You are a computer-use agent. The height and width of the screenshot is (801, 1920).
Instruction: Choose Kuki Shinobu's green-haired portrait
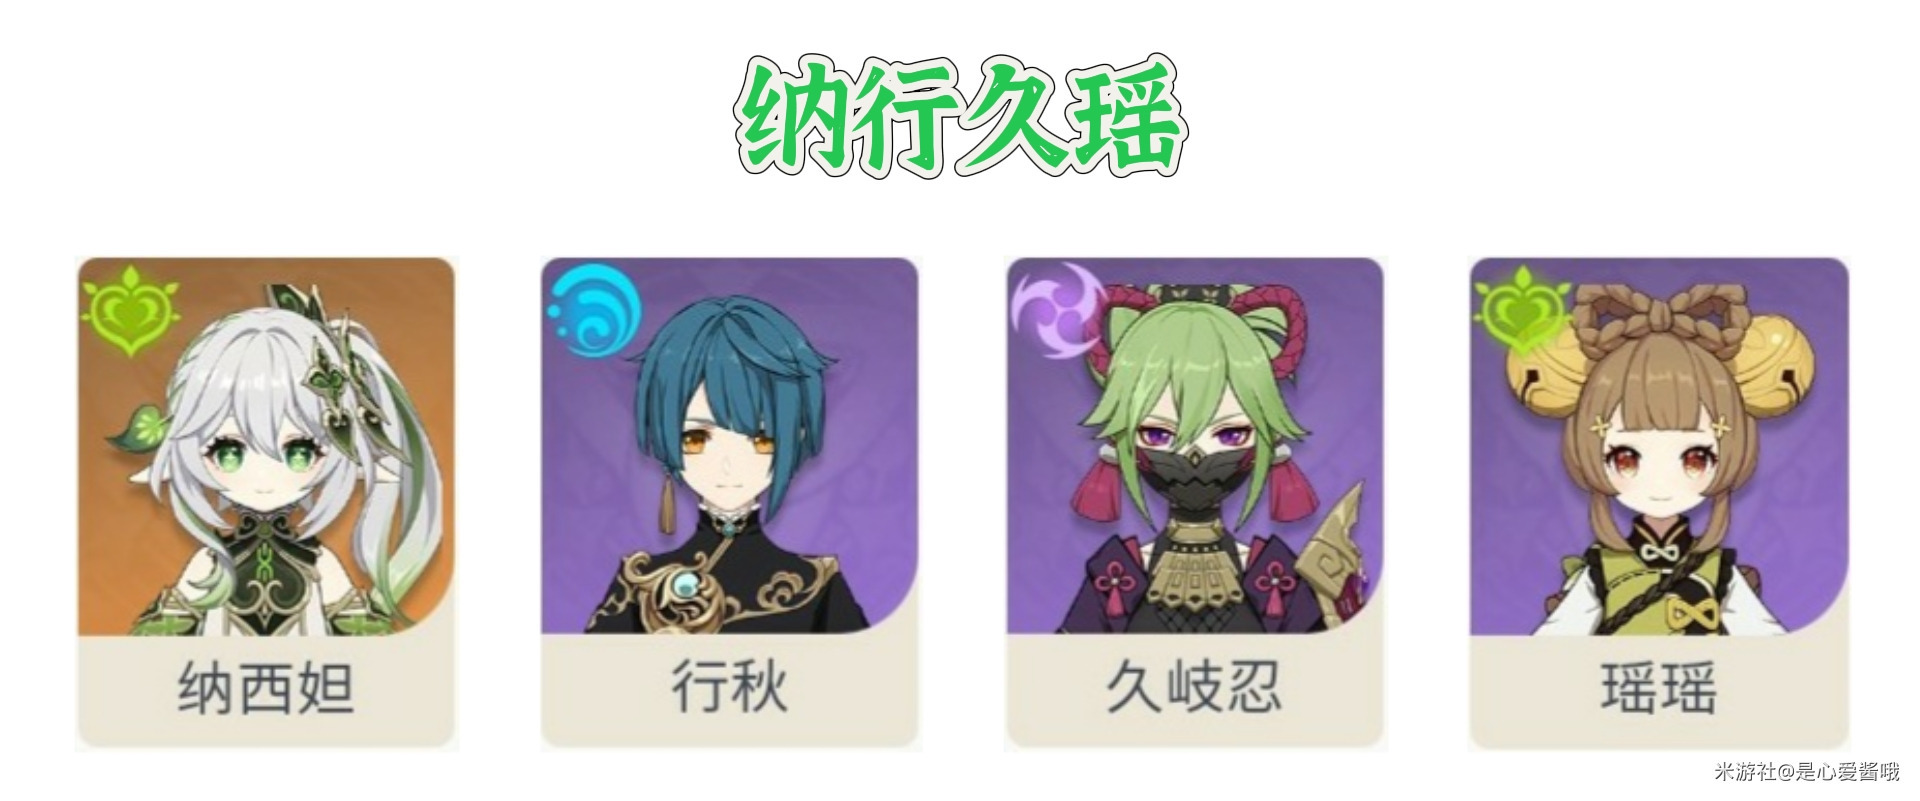1195,447
